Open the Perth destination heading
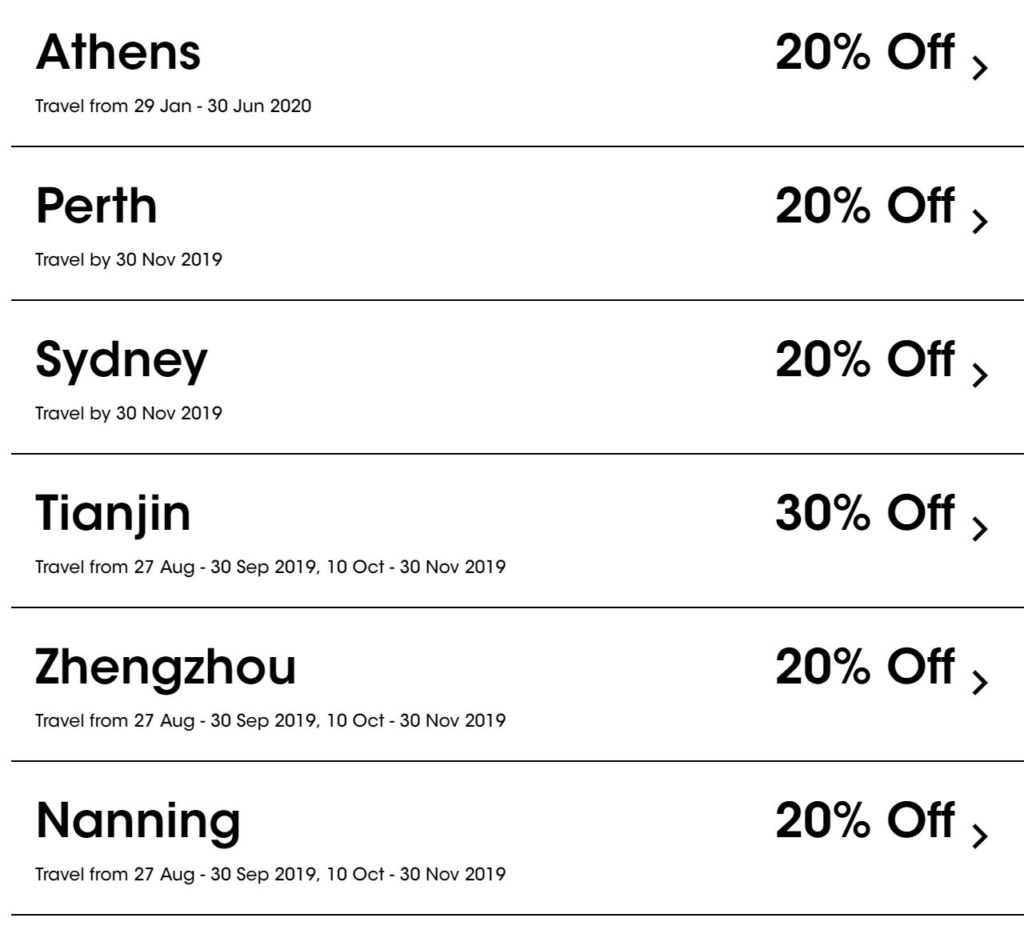This screenshot has width=1024, height=934. coord(96,206)
